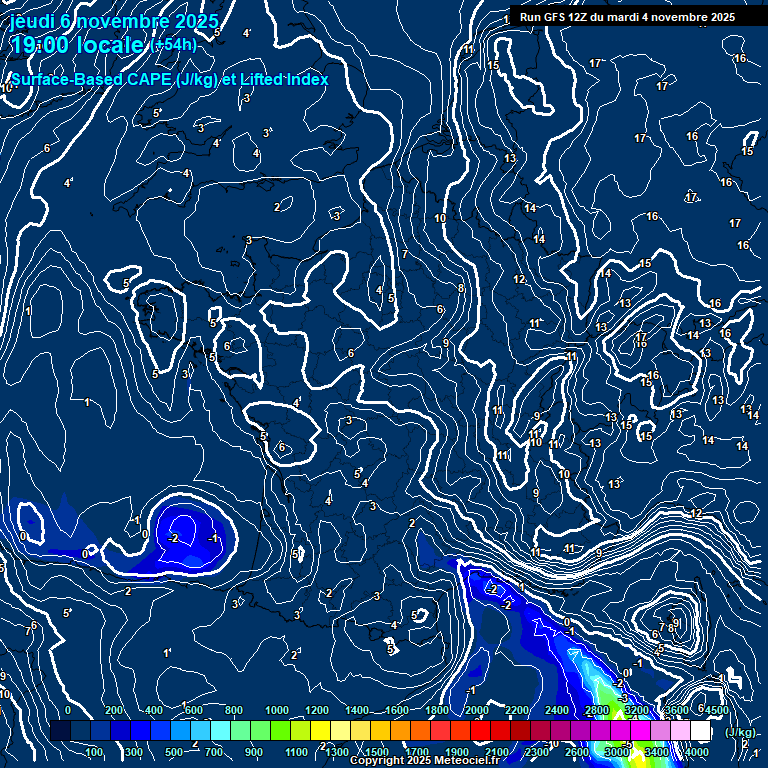Click the '(+54h)' forecast offset text
The height and width of the screenshot is (768, 768).
coord(173,45)
